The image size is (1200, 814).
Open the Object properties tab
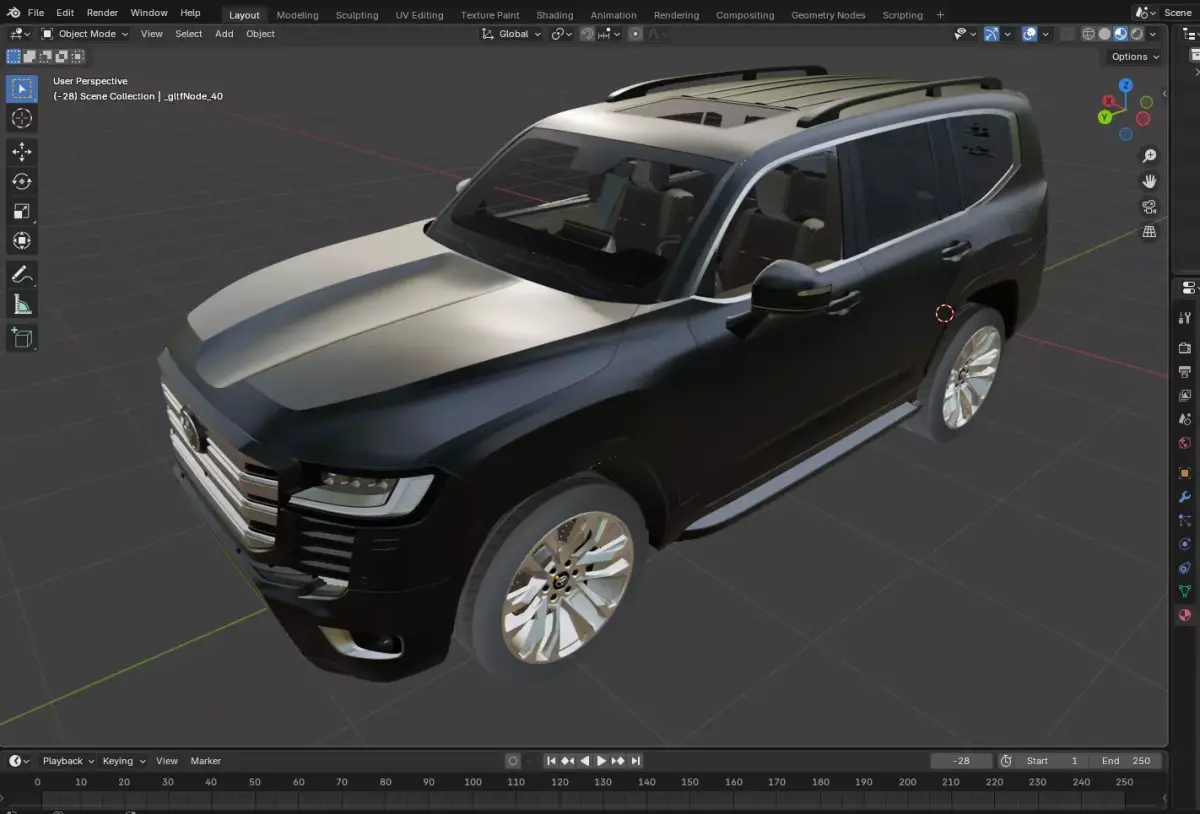(1185, 473)
